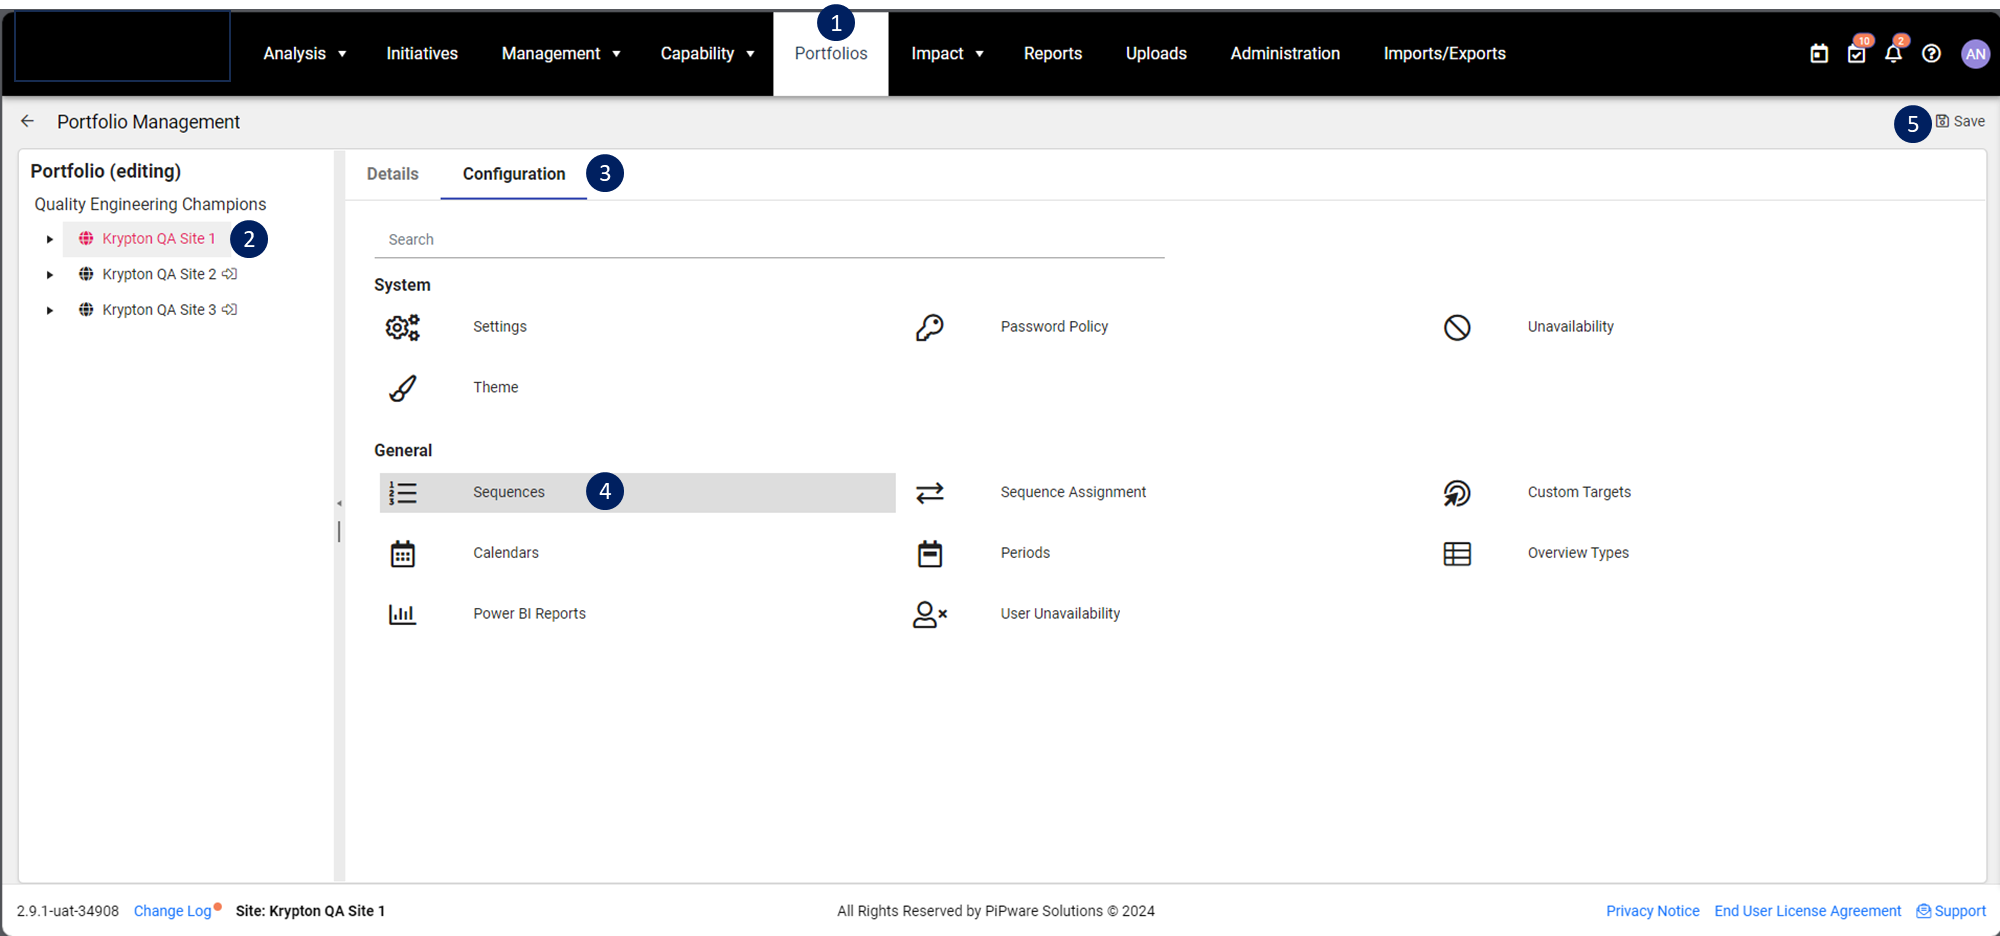This screenshot has height=936, width=2000.
Task: Click the Theme paintbrush icon
Action: tap(402, 388)
